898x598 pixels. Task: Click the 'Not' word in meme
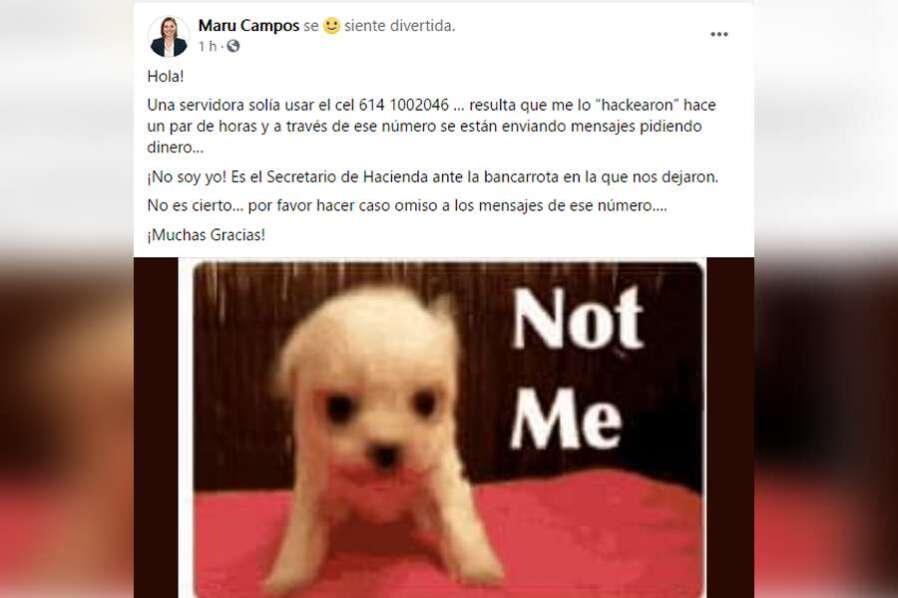click(577, 318)
